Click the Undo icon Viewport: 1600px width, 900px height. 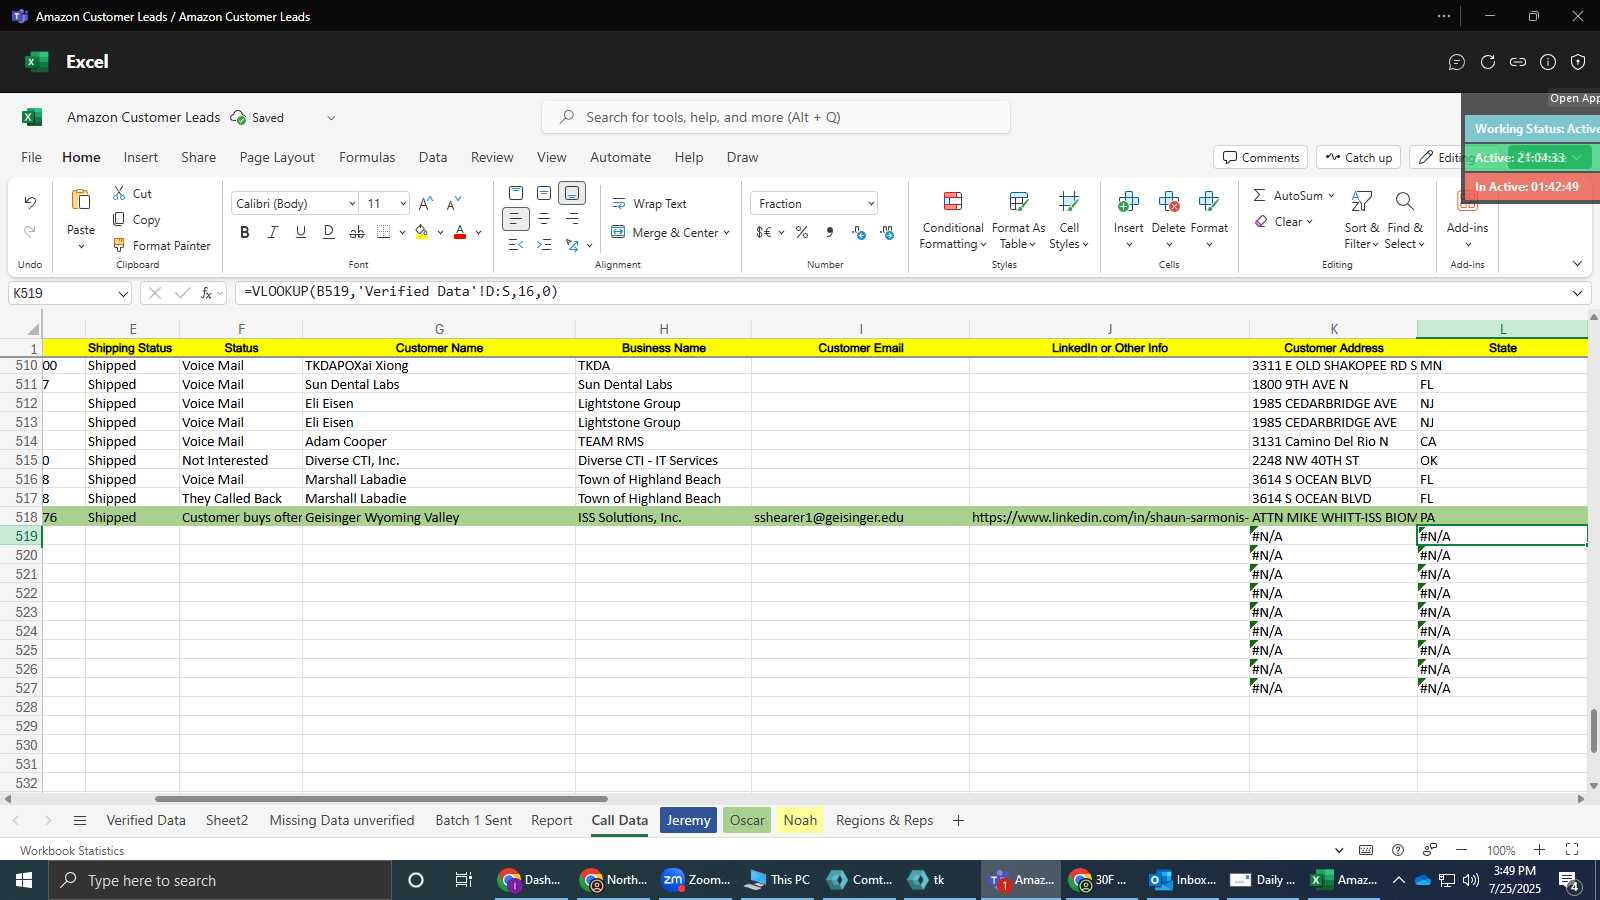pyautogui.click(x=30, y=203)
